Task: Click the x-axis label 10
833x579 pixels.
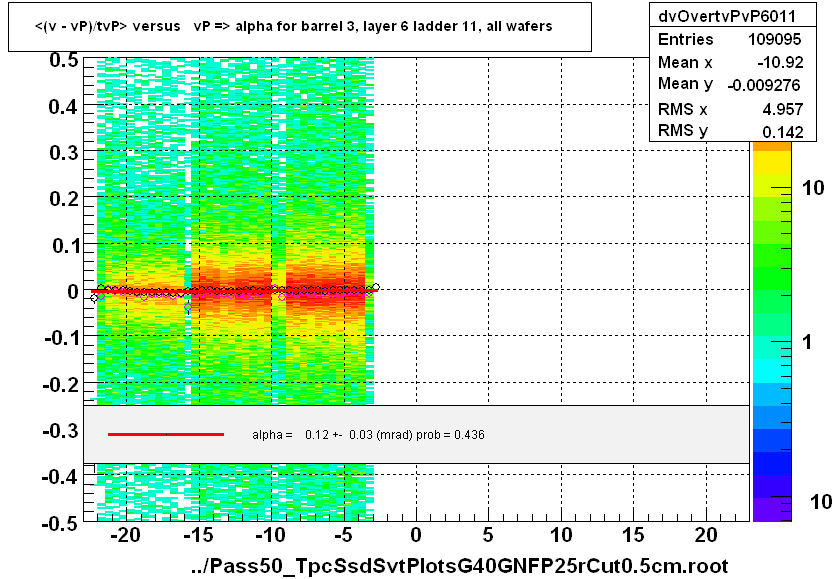Action: (561, 535)
